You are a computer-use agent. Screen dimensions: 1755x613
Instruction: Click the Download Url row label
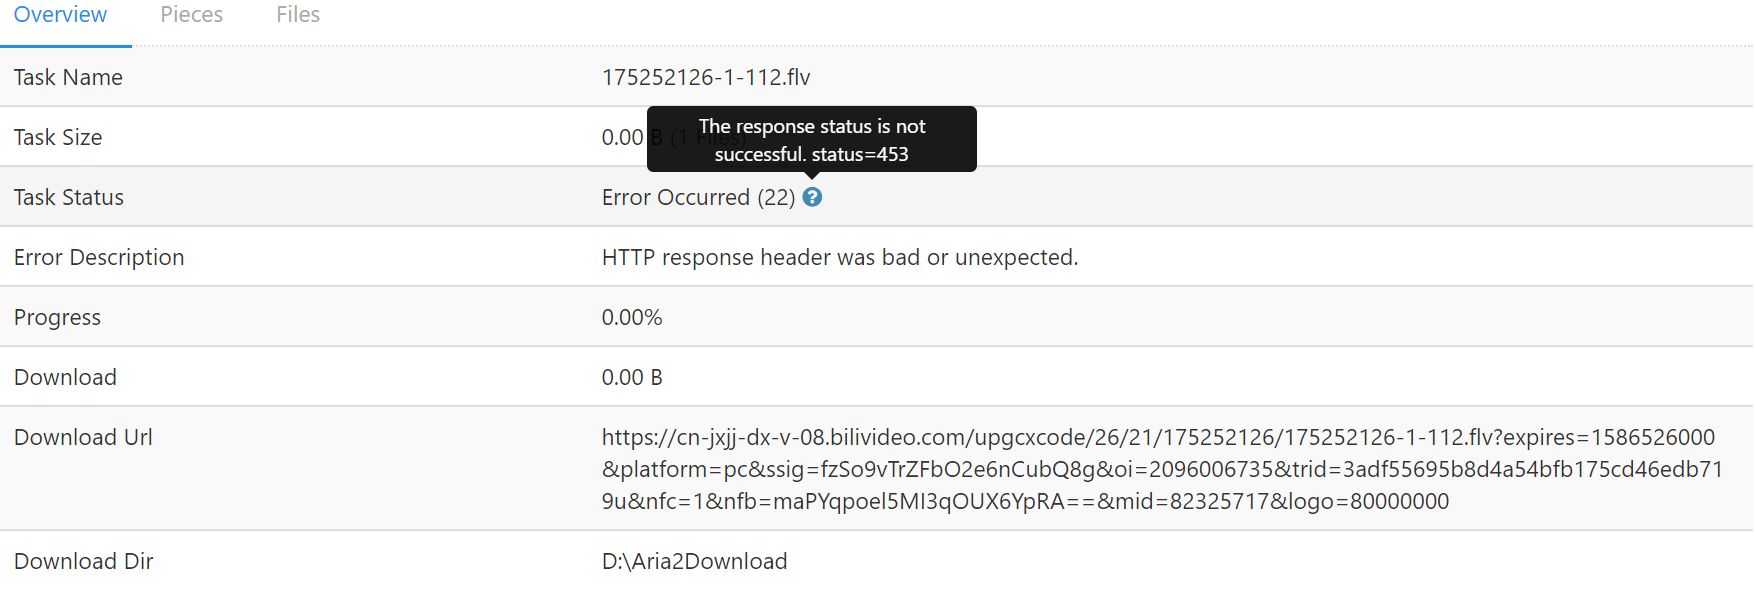point(83,437)
